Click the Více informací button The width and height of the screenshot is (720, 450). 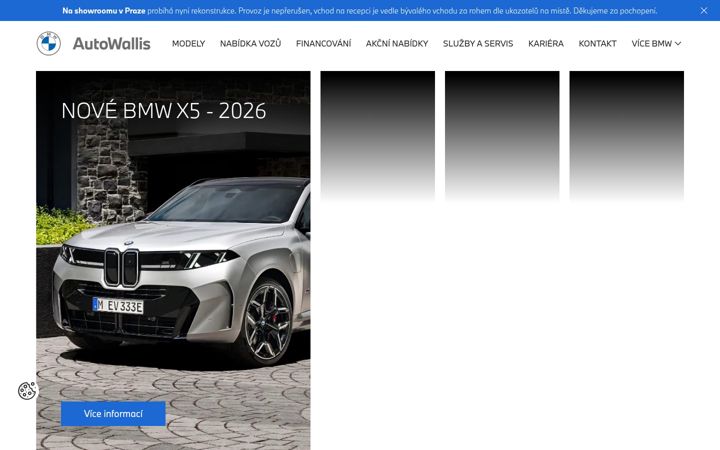coord(113,414)
